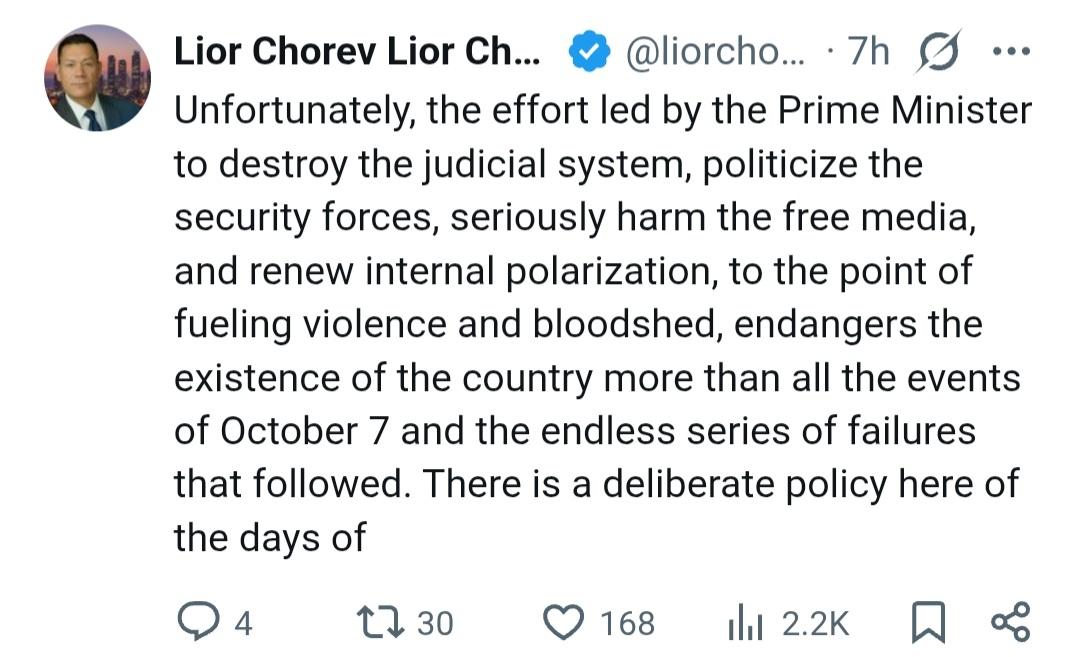Open the three-dot more options menu
The height and width of the screenshot is (657, 1080).
1008,52
